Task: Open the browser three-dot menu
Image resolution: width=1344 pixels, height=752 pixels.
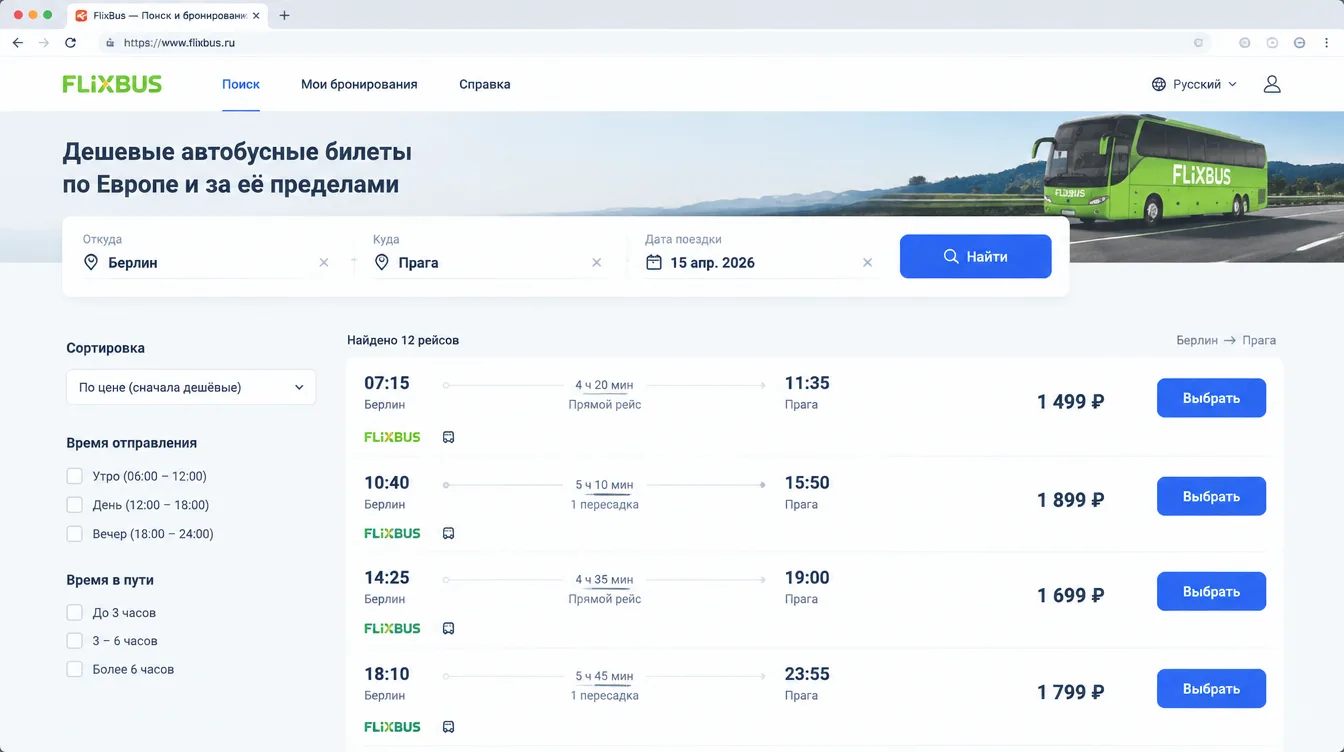Action: [1325, 43]
